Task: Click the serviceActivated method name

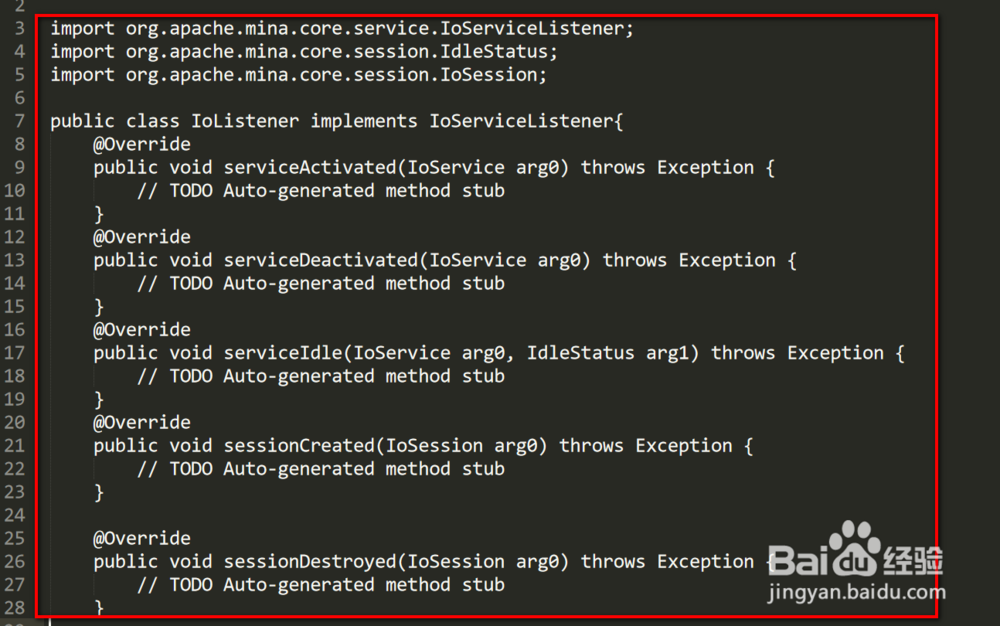Action: pyautogui.click(x=310, y=167)
